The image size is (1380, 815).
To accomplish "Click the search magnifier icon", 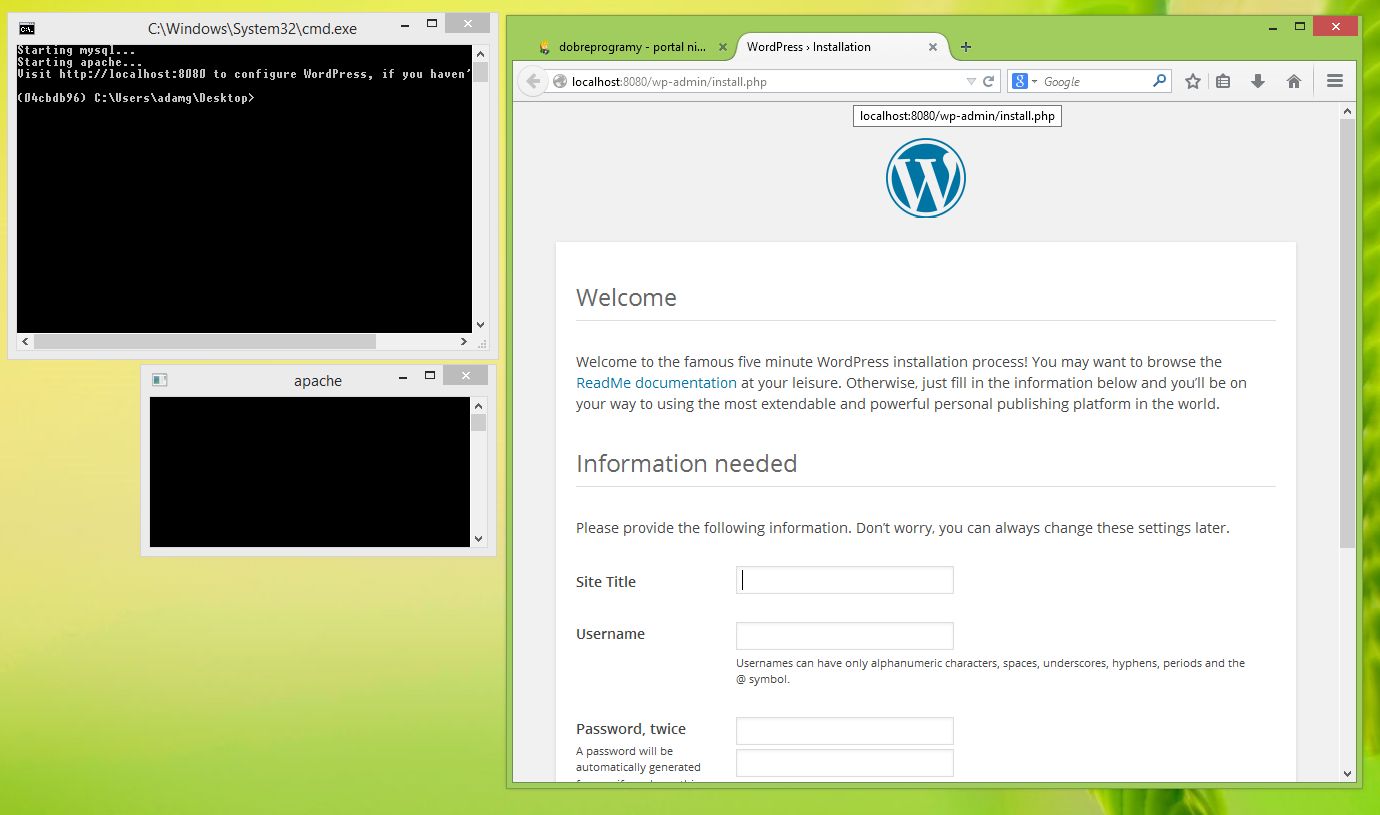I will [1160, 81].
